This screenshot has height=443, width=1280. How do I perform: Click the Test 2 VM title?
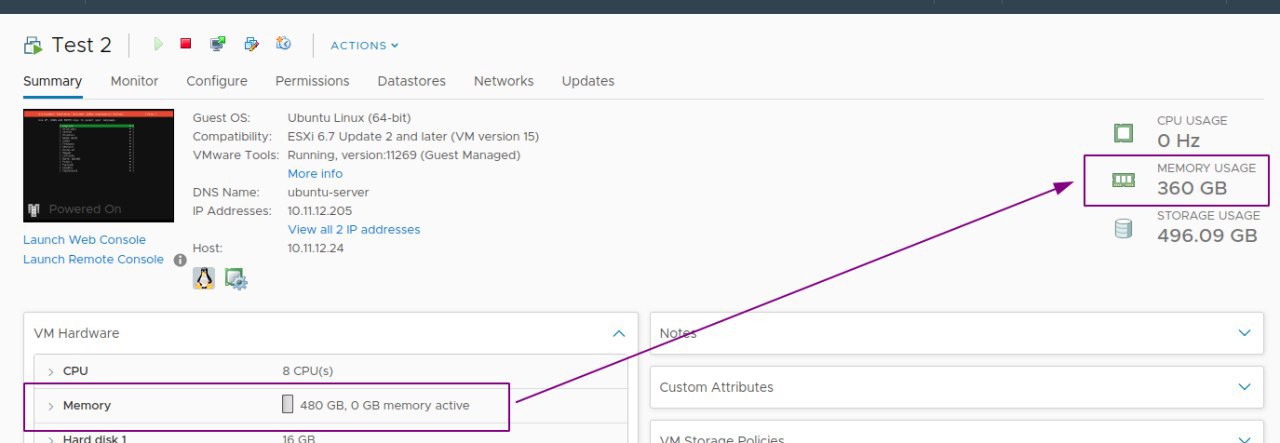[82, 45]
